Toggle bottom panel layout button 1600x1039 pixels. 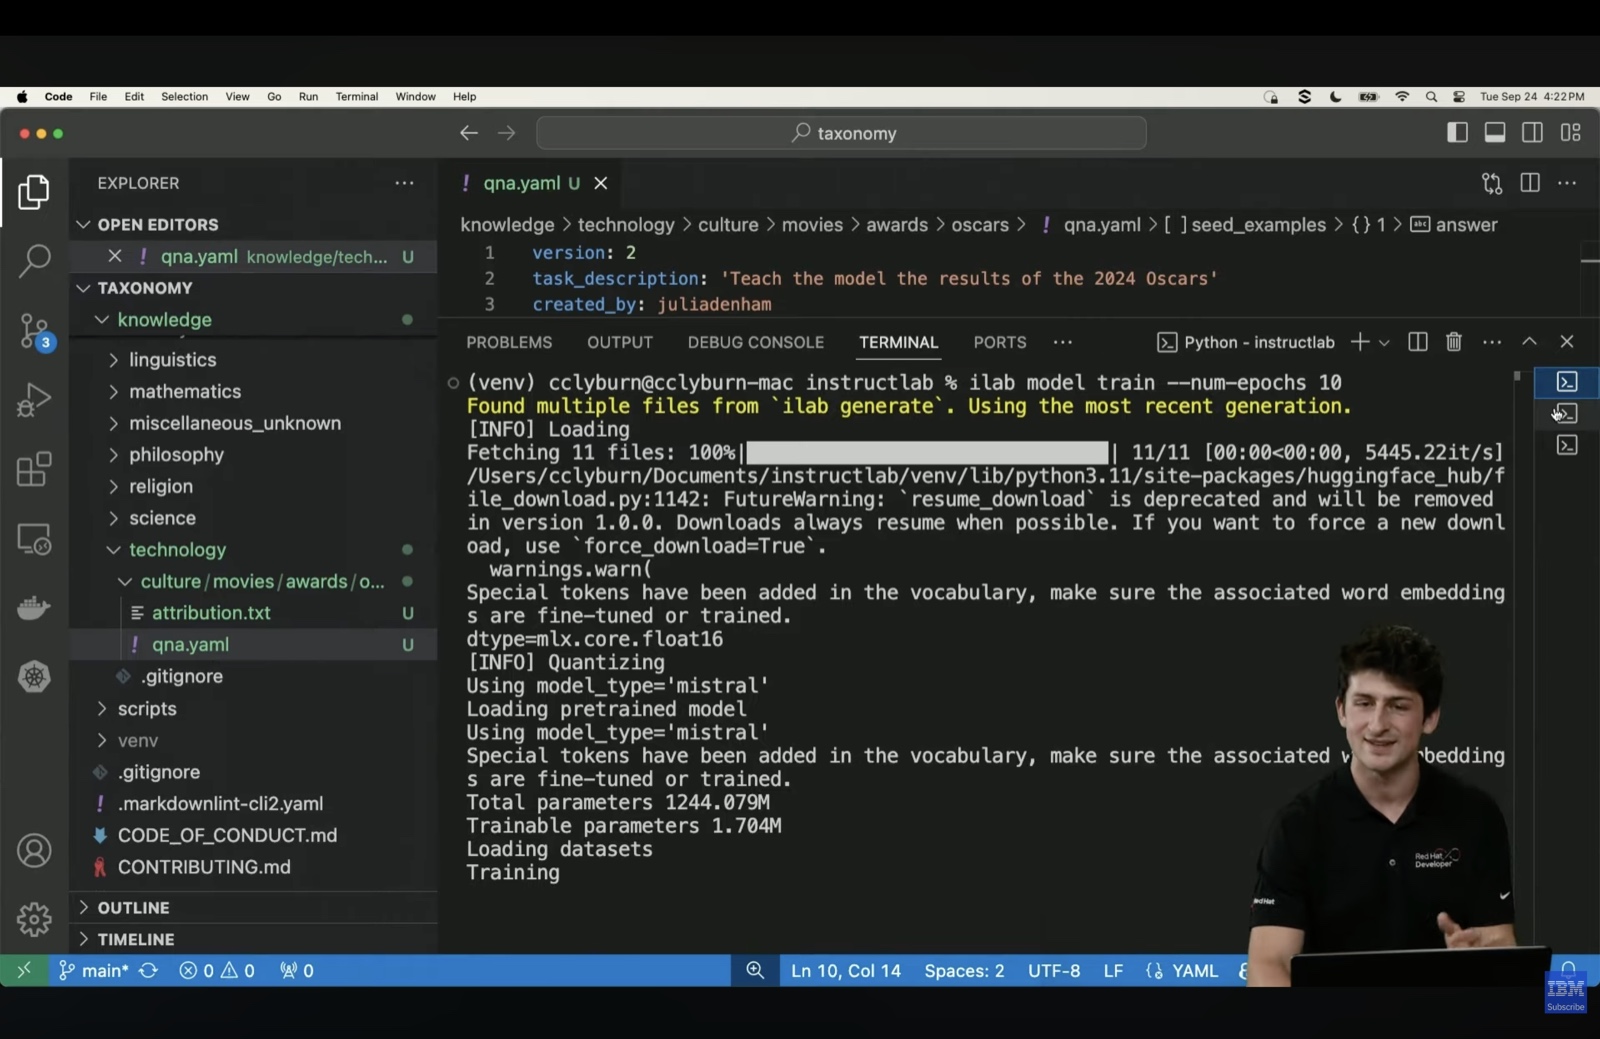[1495, 133]
